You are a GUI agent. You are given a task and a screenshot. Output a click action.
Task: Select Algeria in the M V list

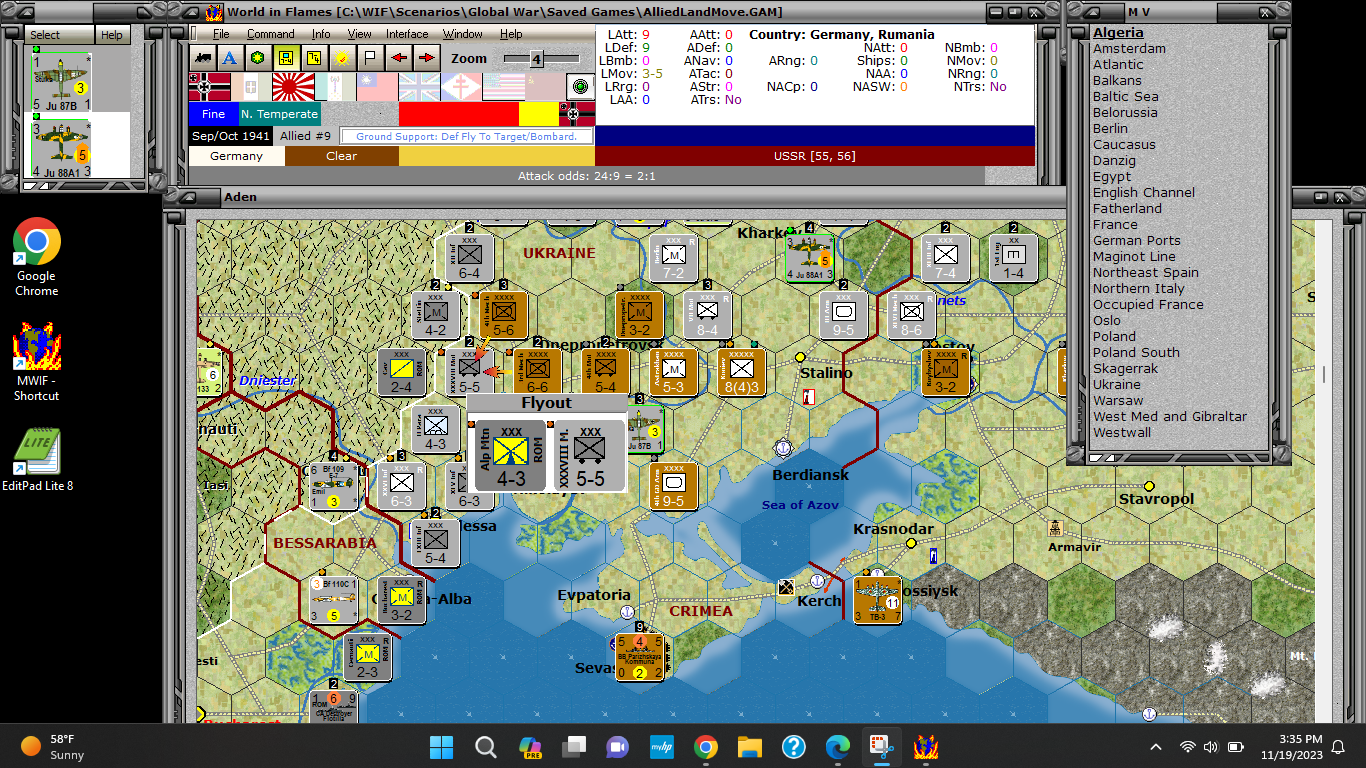tap(1118, 33)
